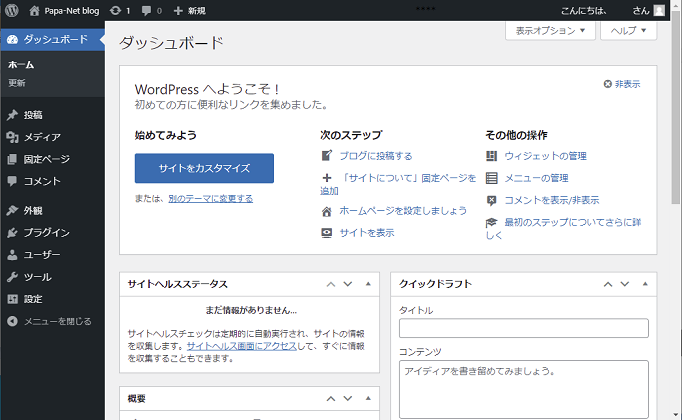Open ホーム submenu item

click(x=21, y=65)
